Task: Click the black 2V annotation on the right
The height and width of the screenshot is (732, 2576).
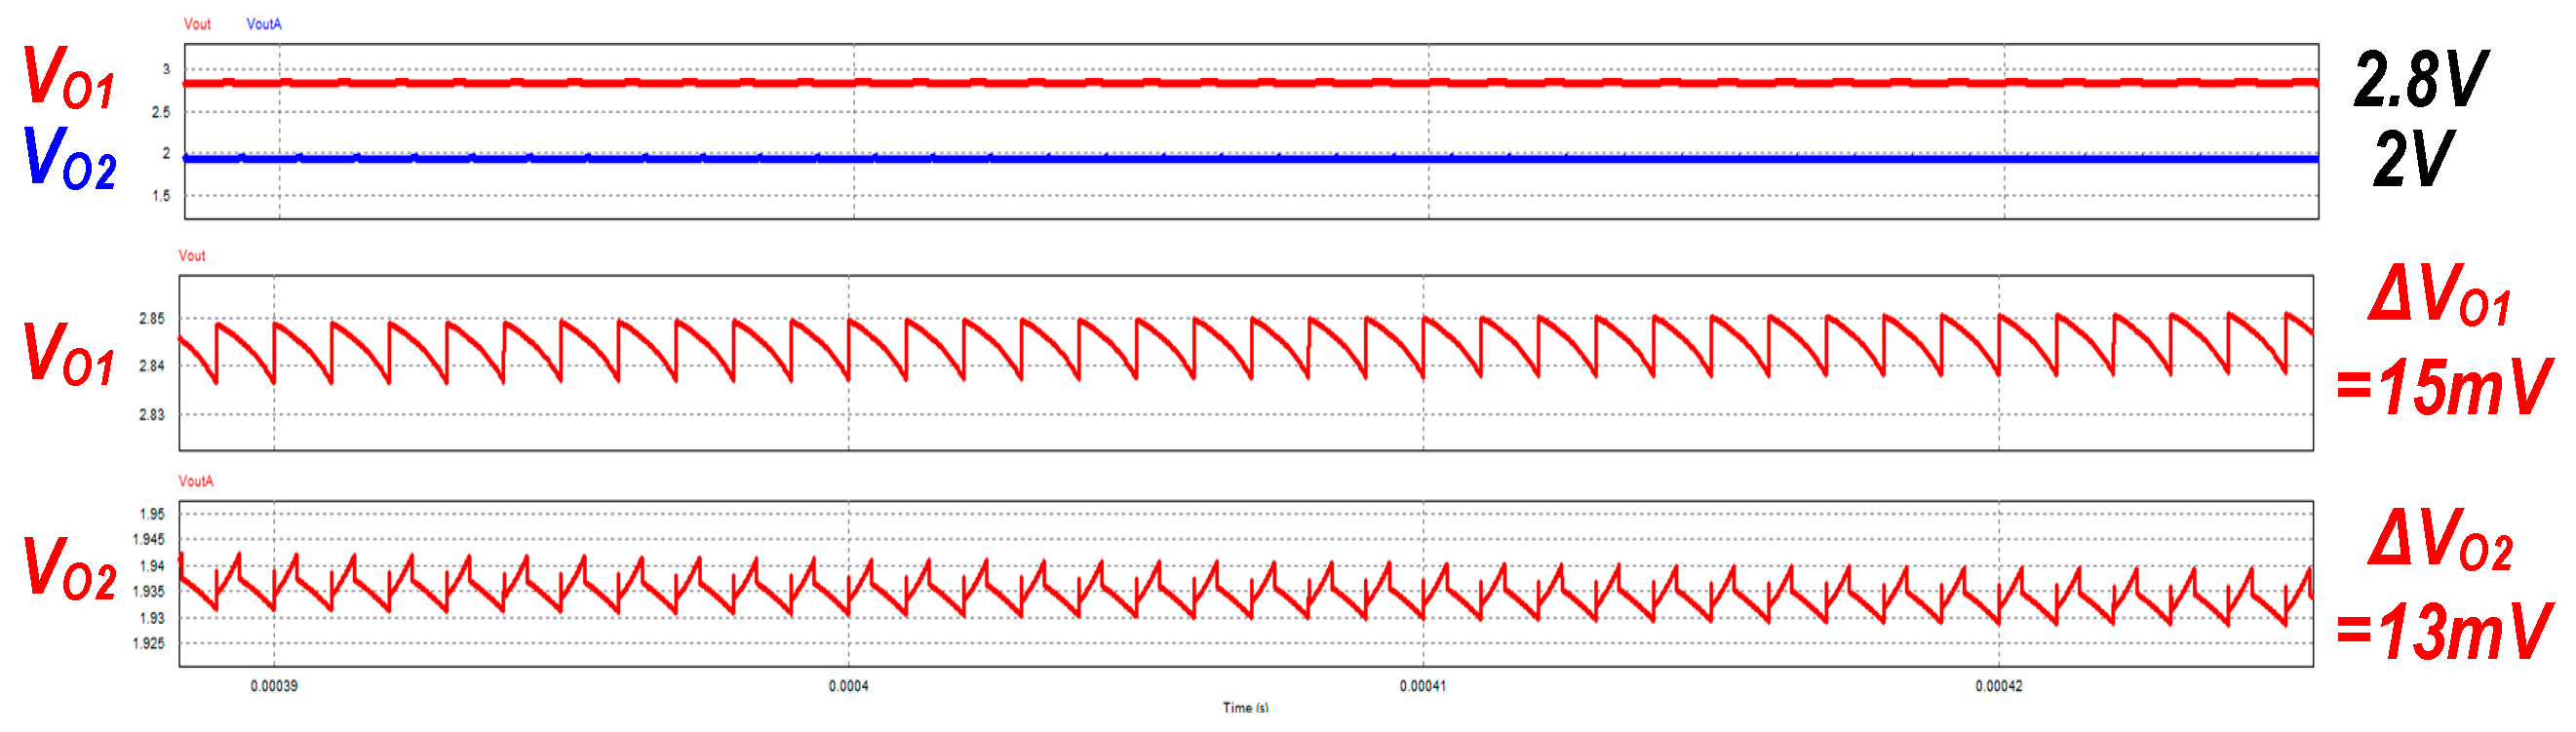Action: click(x=2414, y=159)
